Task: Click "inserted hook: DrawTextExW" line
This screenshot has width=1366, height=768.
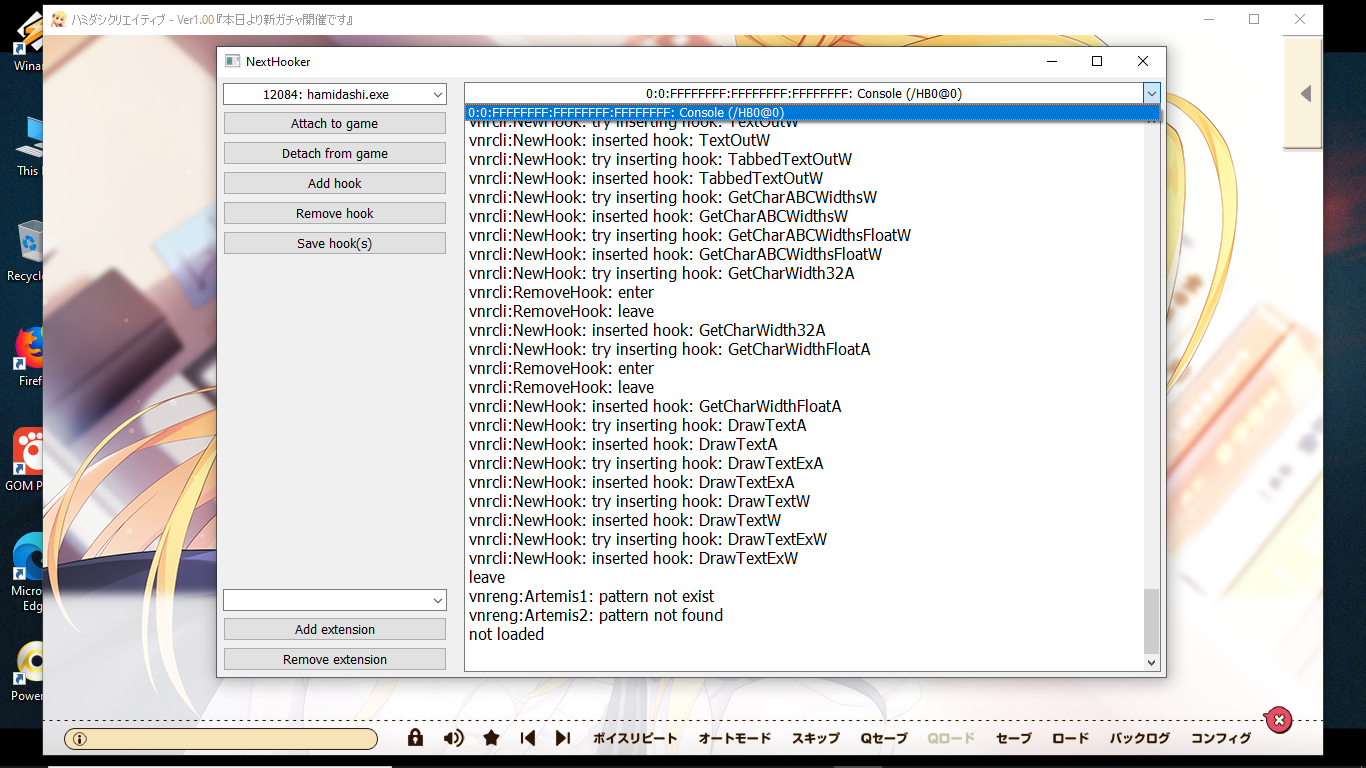Action: coord(634,559)
